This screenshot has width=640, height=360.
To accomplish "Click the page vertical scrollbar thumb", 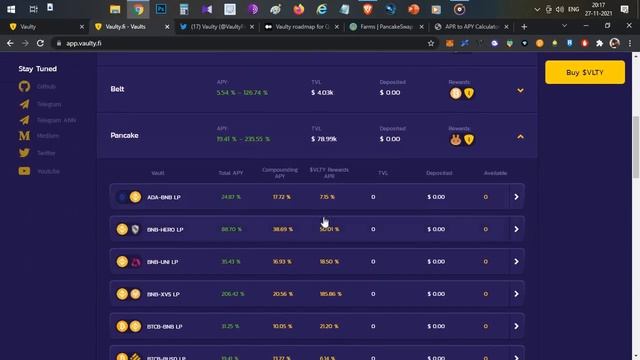I will point(636,147).
